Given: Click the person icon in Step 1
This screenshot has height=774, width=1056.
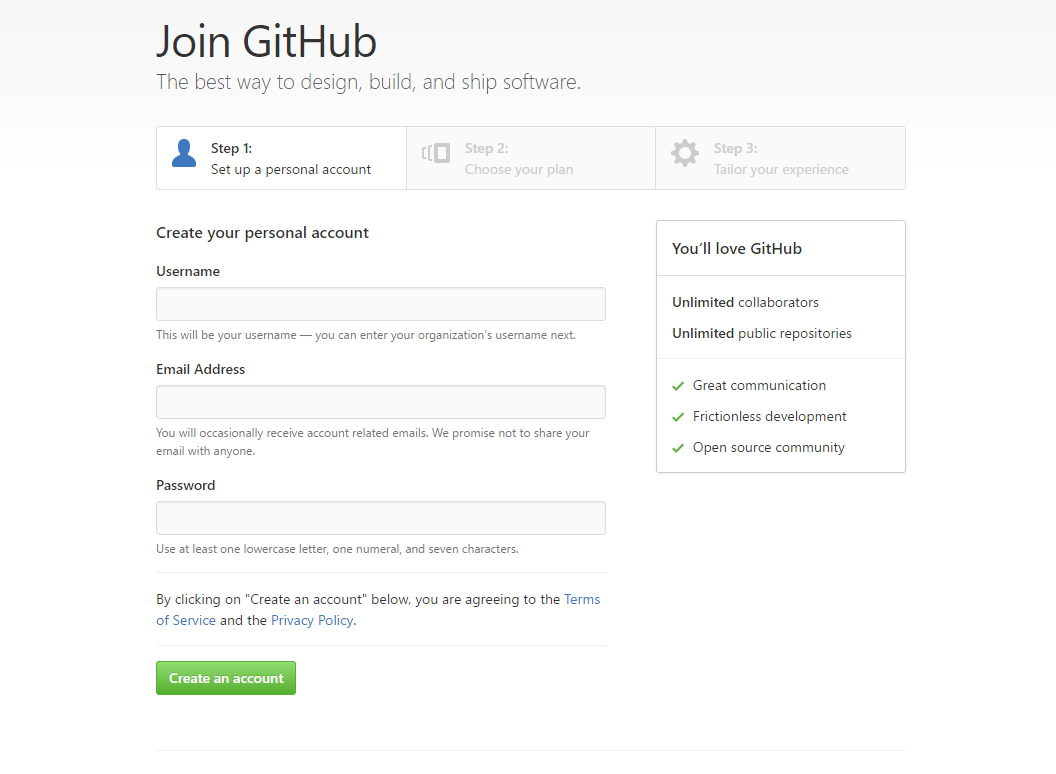Looking at the screenshot, I should click(x=184, y=153).
